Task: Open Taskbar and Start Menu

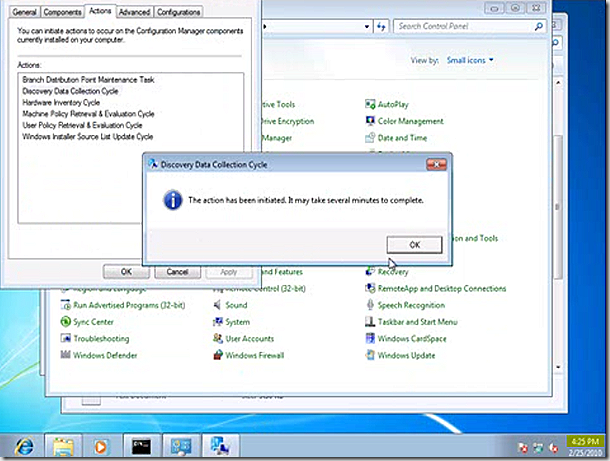Action: [417, 322]
